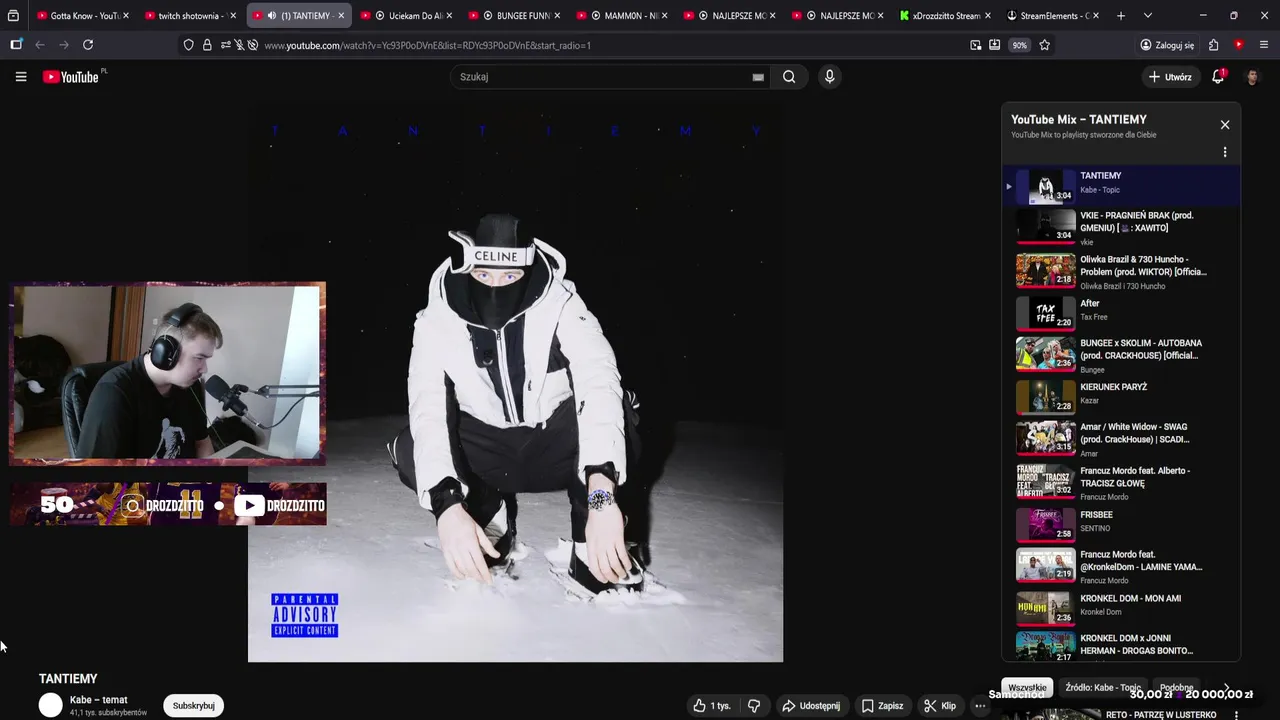Click the search magnifier button
1280x720 pixels.
coord(789,77)
